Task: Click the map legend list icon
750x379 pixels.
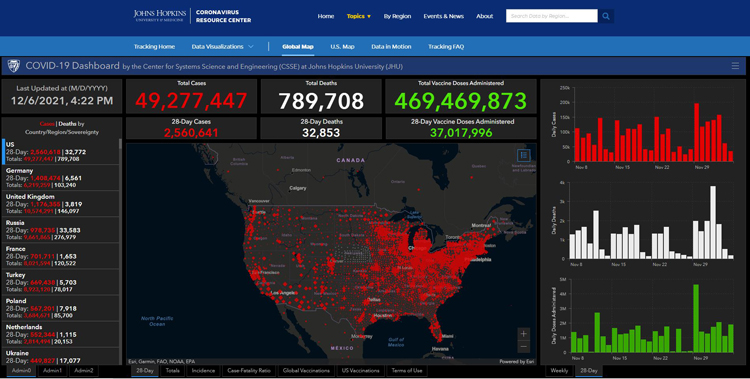Action: coord(524,155)
